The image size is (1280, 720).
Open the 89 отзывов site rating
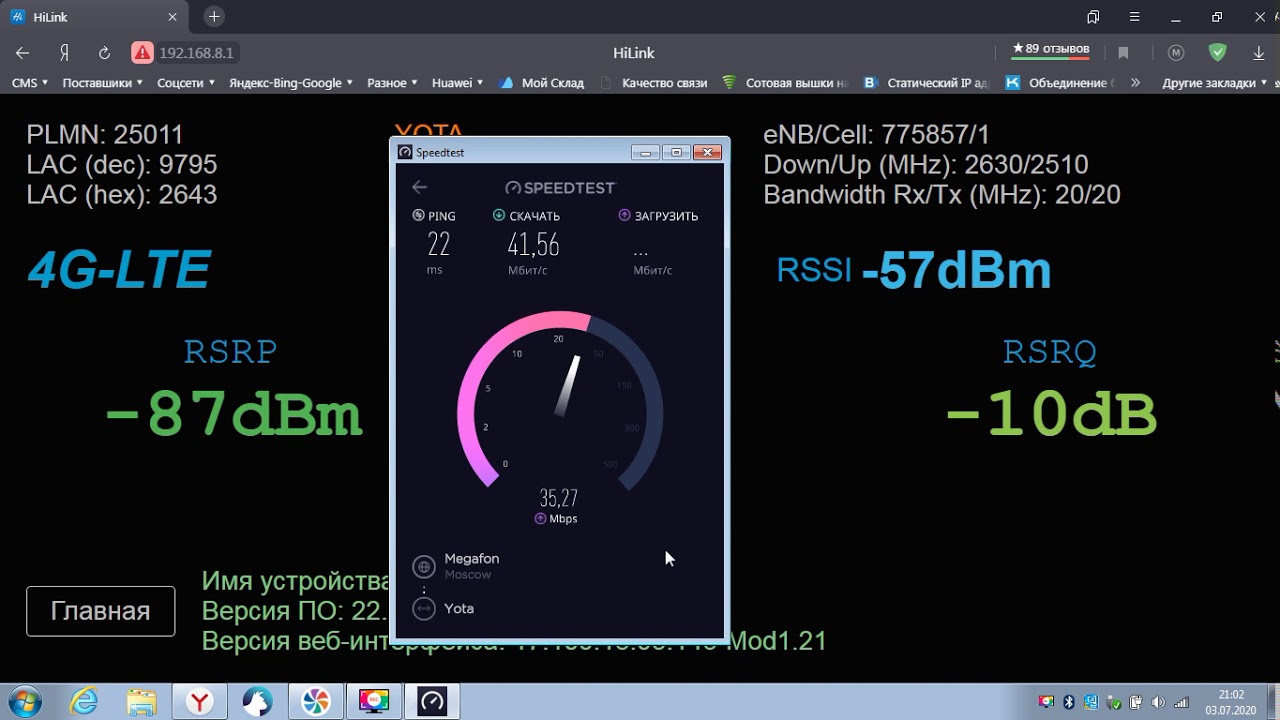click(1050, 50)
